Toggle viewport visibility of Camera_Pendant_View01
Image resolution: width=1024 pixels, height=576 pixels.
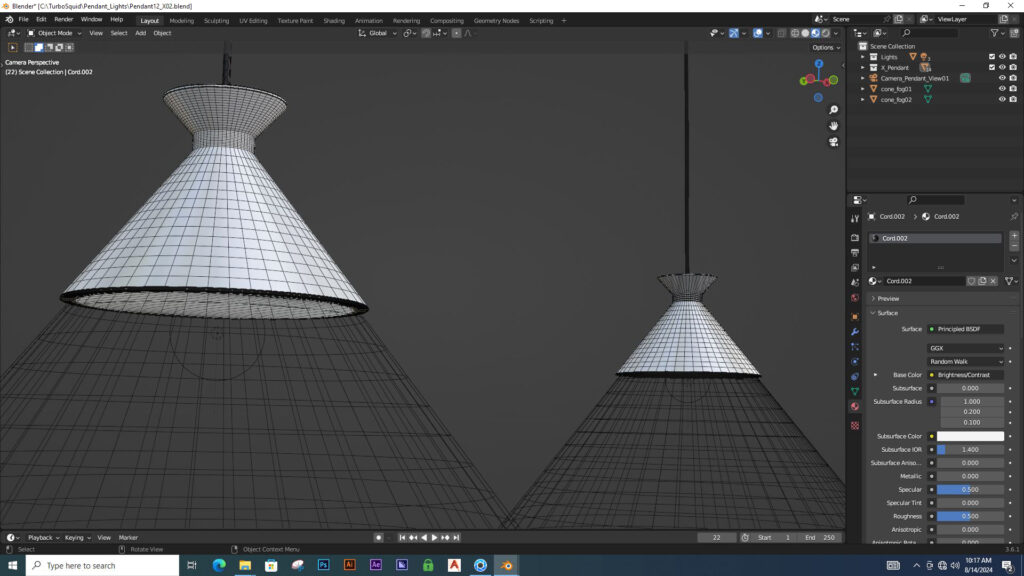click(1002, 78)
